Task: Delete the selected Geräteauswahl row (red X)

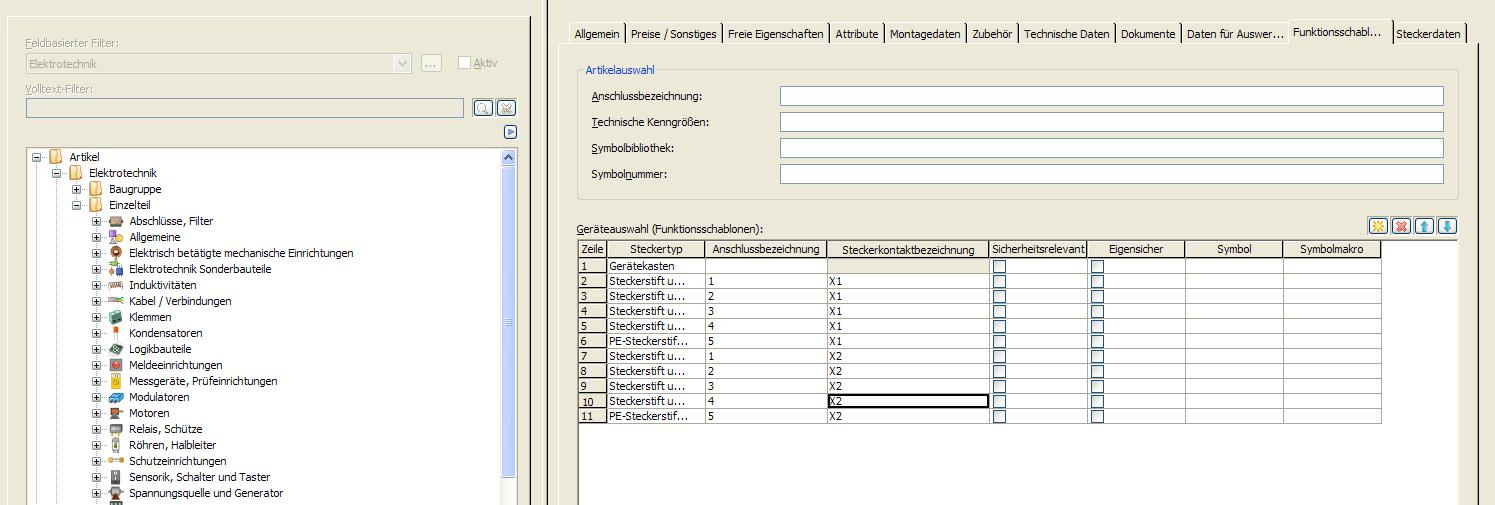Action: (1401, 226)
